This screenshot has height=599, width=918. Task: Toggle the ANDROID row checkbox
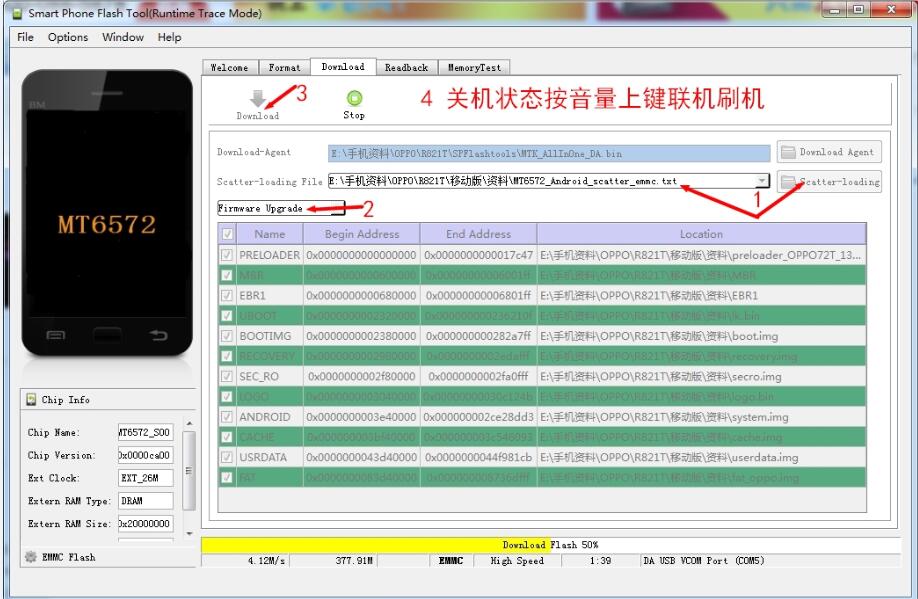pos(227,417)
